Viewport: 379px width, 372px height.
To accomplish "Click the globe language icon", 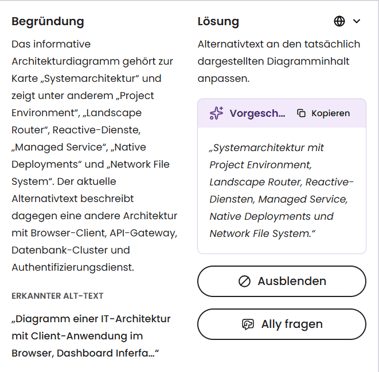I will [339, 21].
